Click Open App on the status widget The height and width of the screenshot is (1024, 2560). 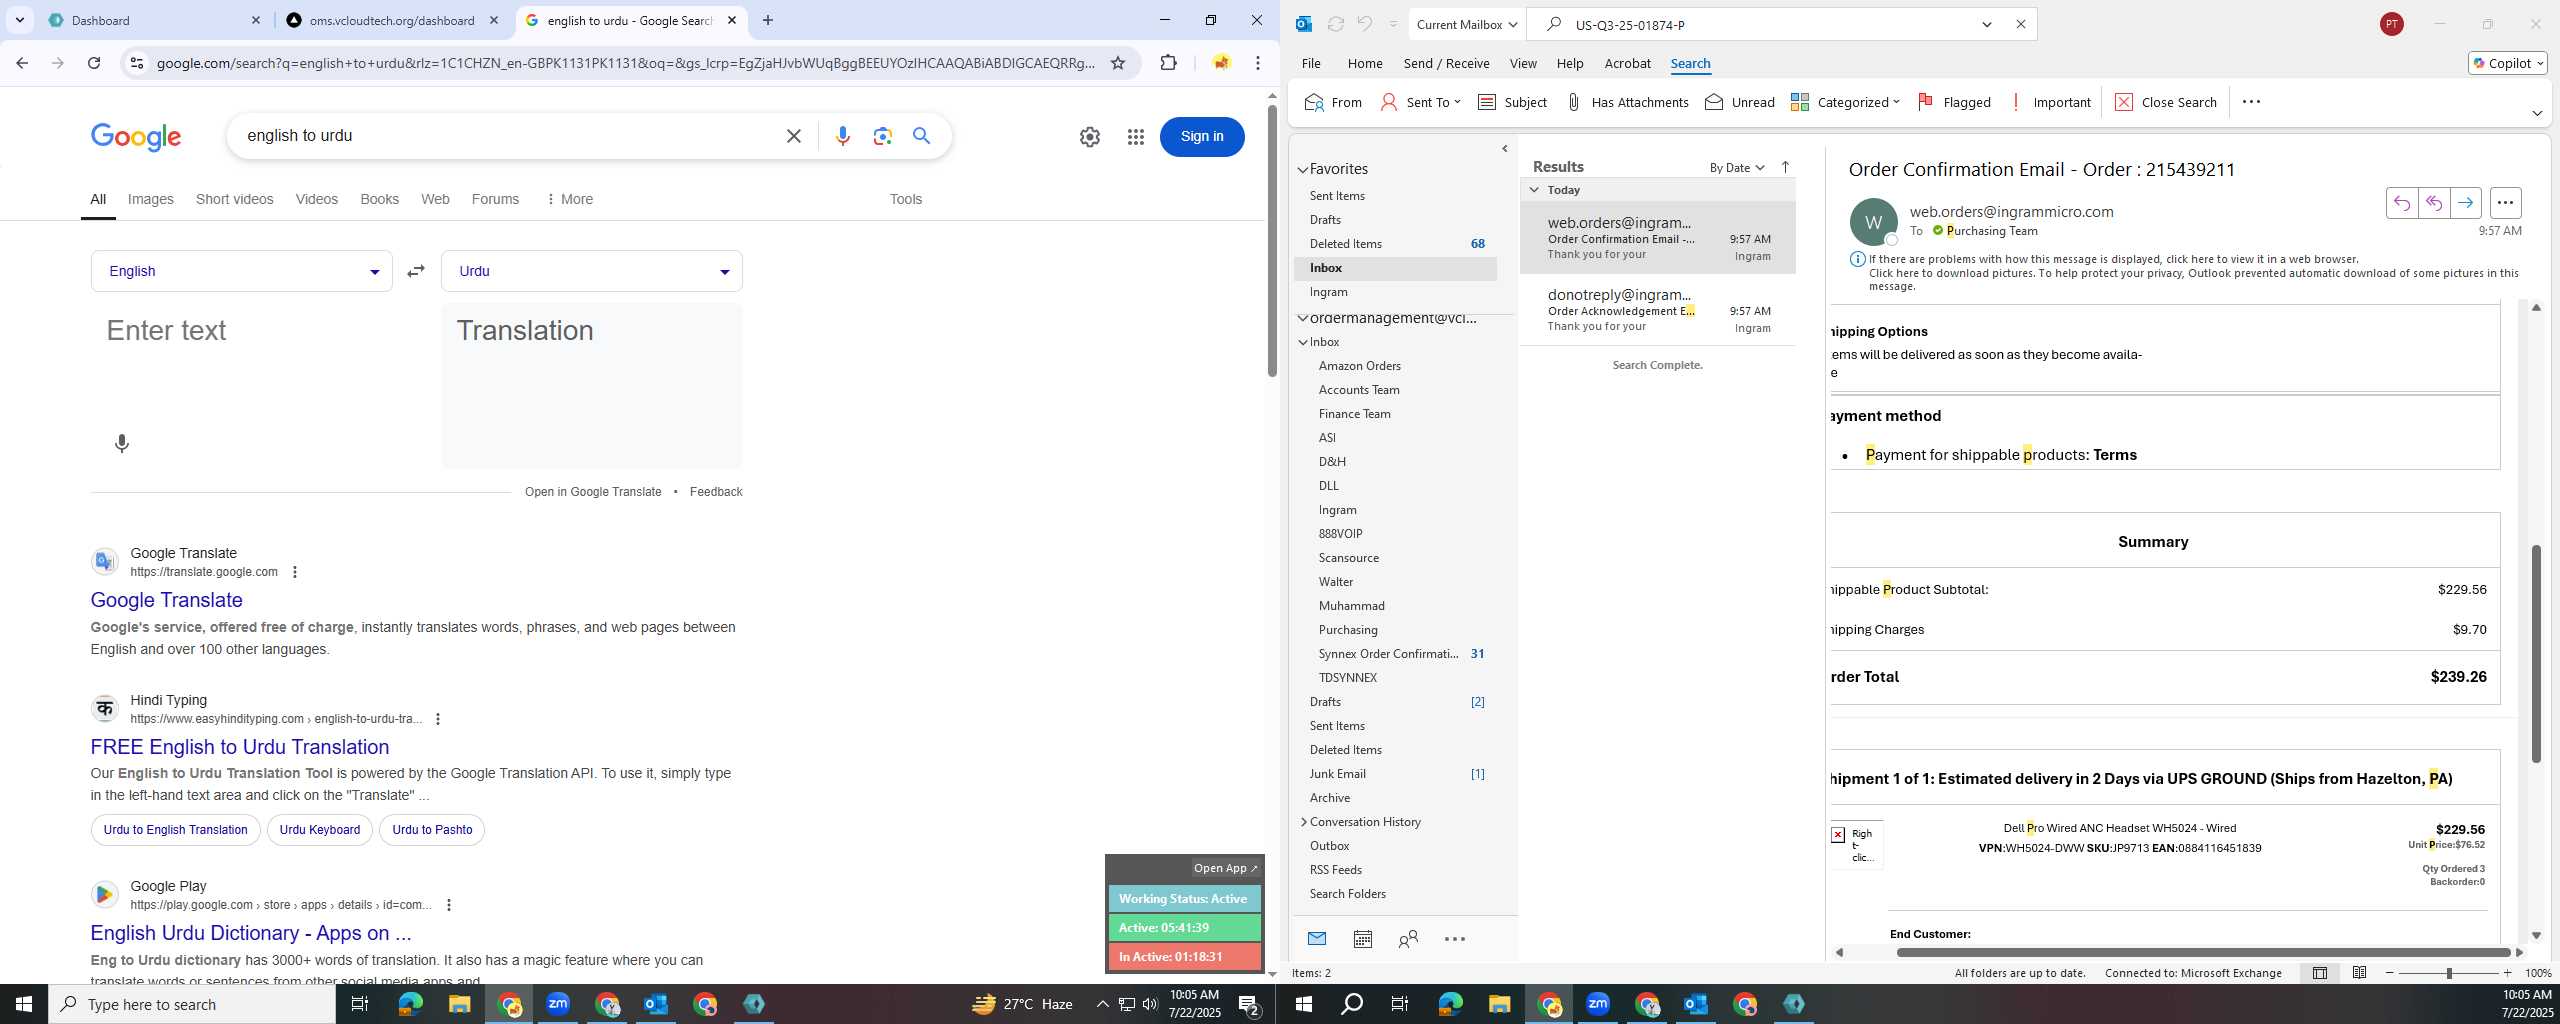pos(1225,868)
